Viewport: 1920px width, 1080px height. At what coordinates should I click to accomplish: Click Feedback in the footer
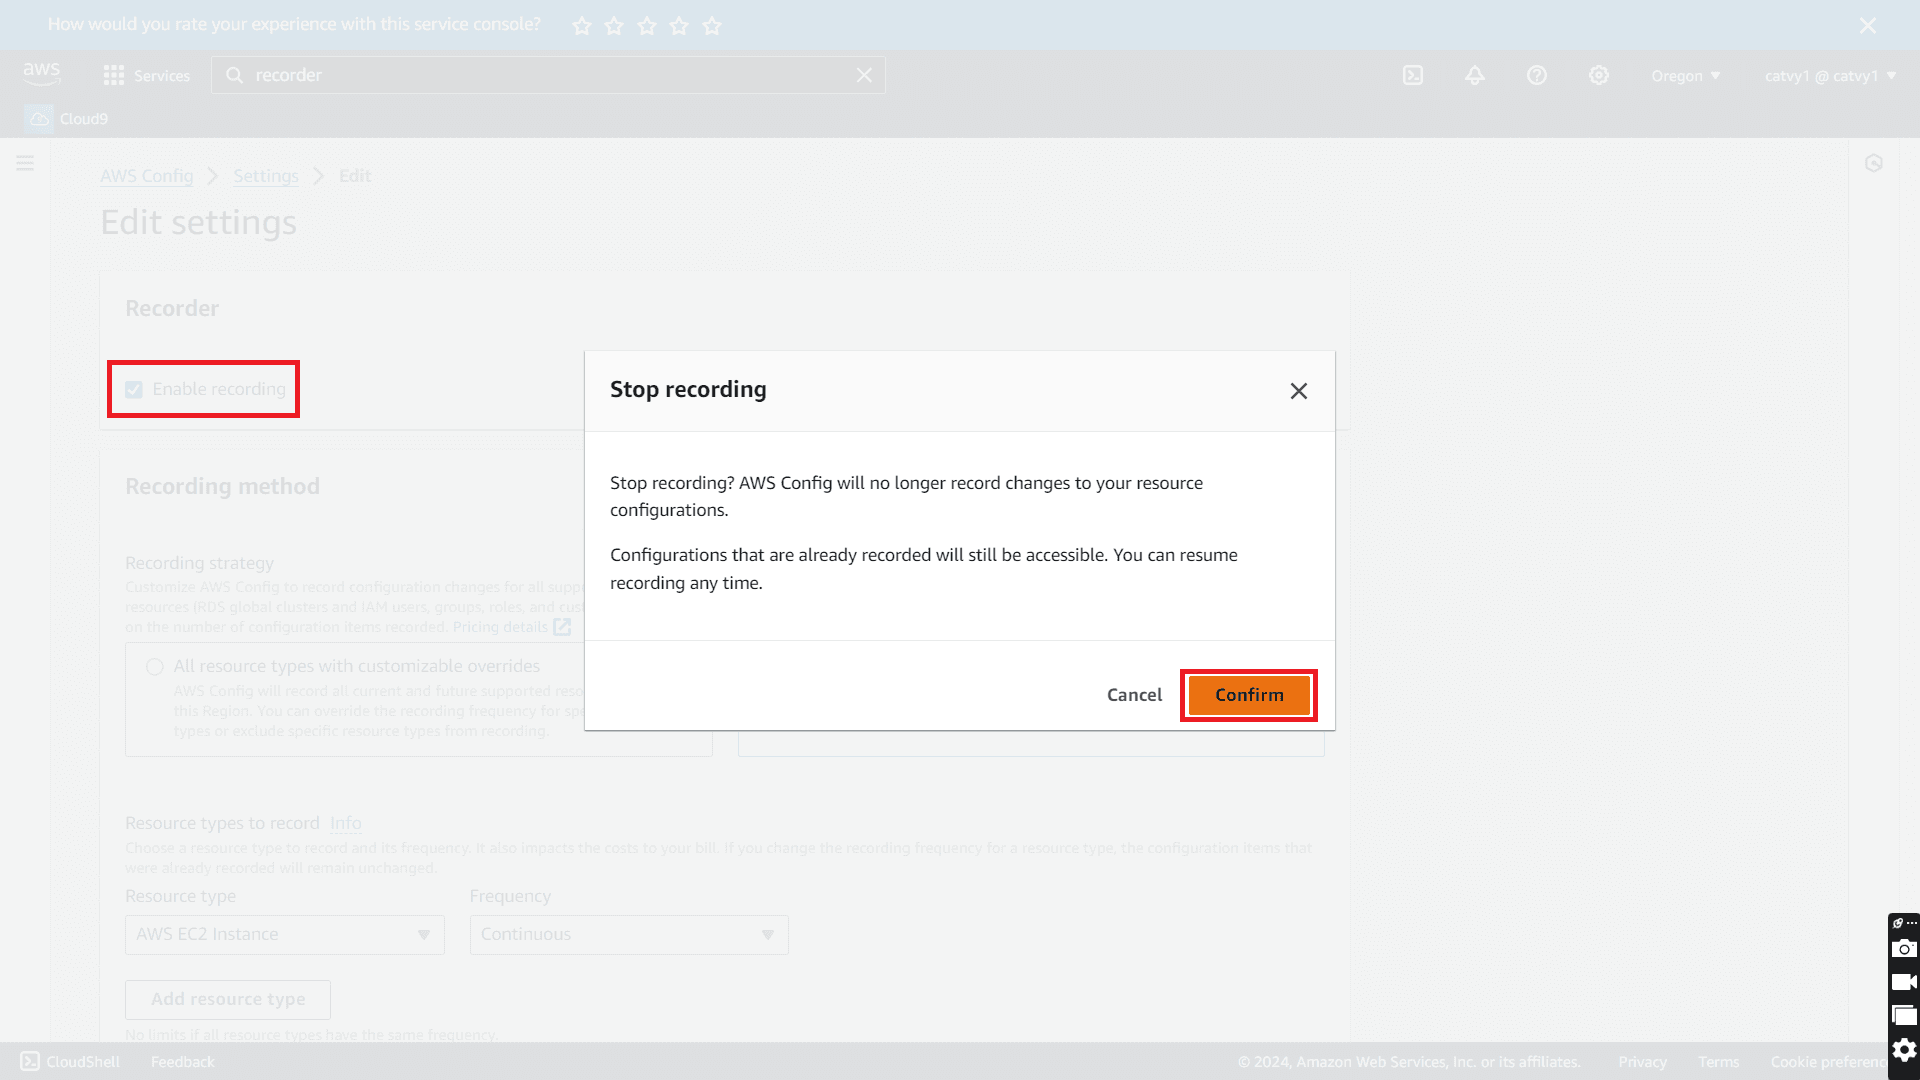(x=183, y=1062)
